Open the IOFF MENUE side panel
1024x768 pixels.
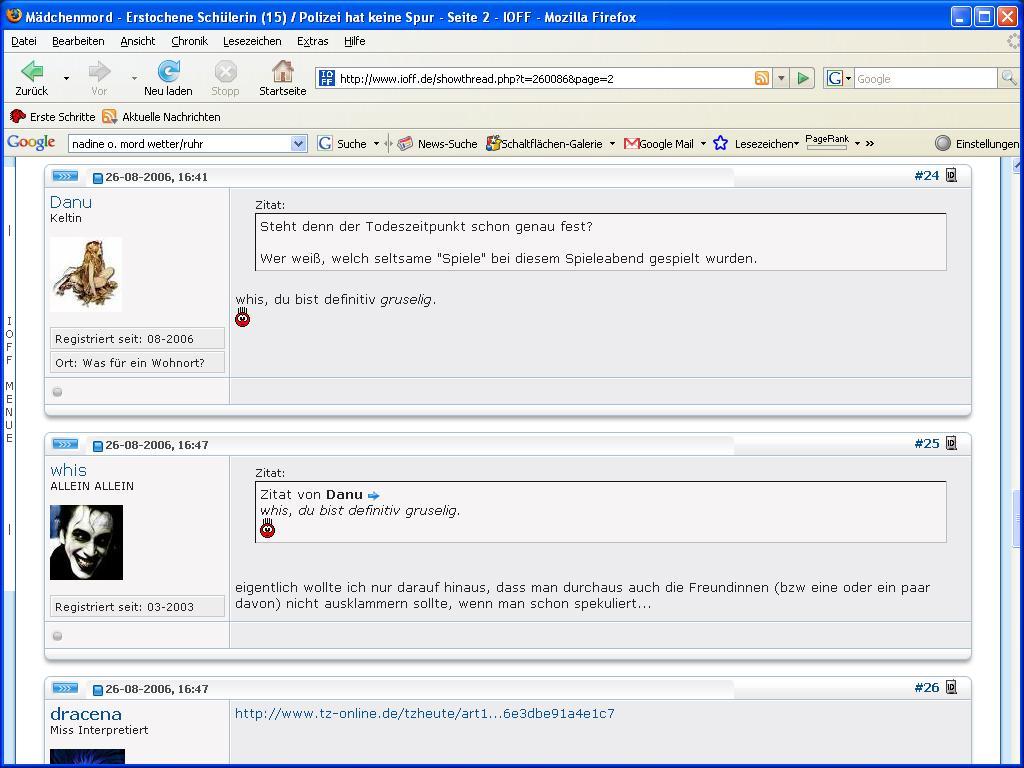9,379
